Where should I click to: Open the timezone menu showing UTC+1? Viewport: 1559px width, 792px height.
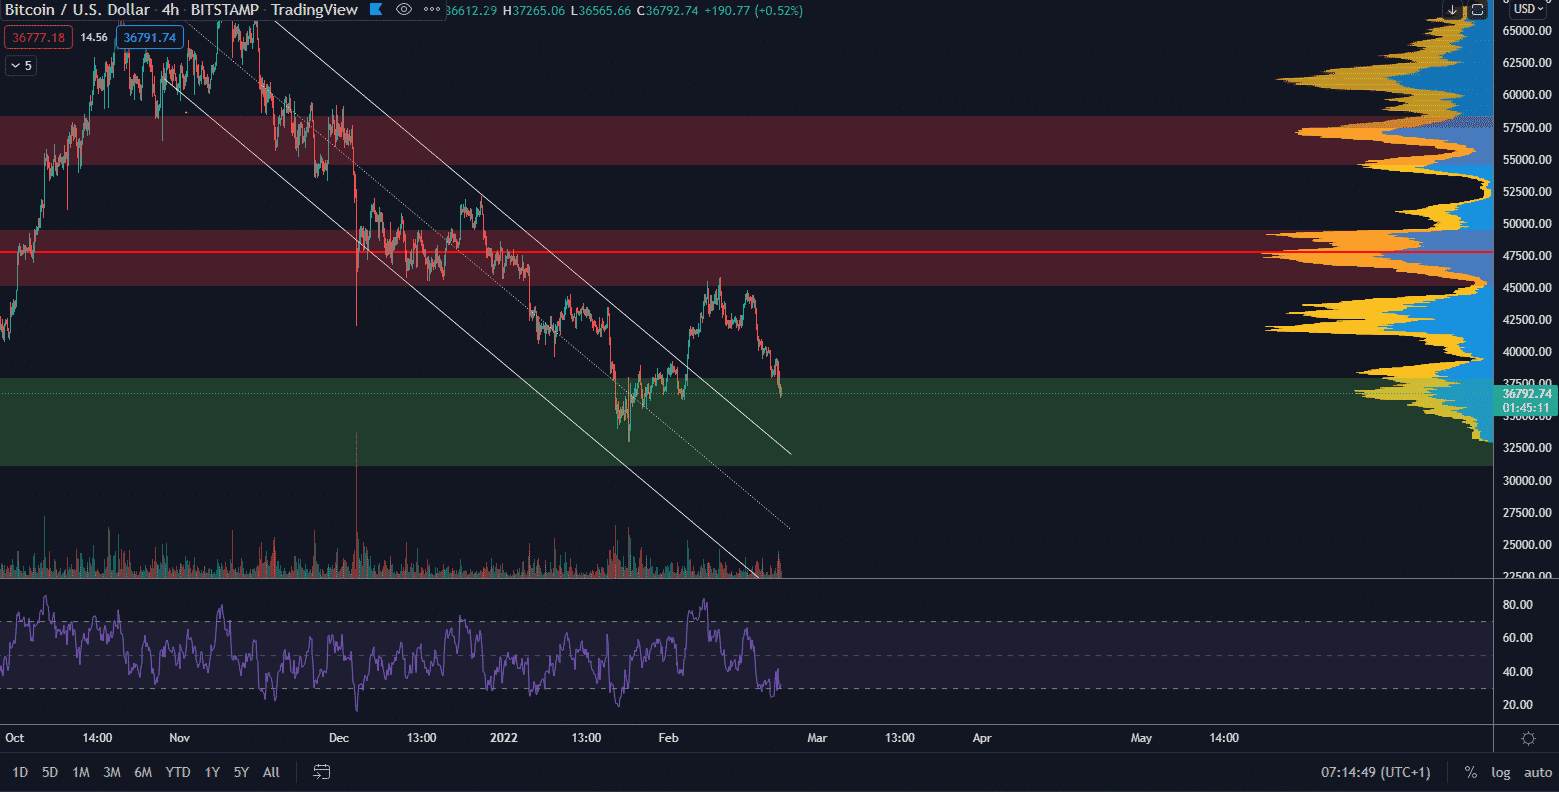click(1375, 772)
